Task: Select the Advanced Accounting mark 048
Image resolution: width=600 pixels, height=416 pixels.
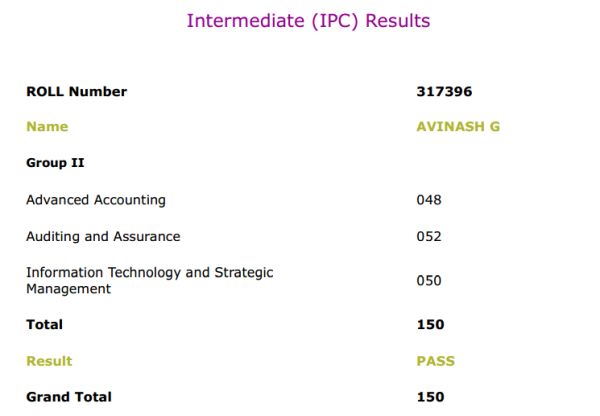Action: click(x=429, y=200)
